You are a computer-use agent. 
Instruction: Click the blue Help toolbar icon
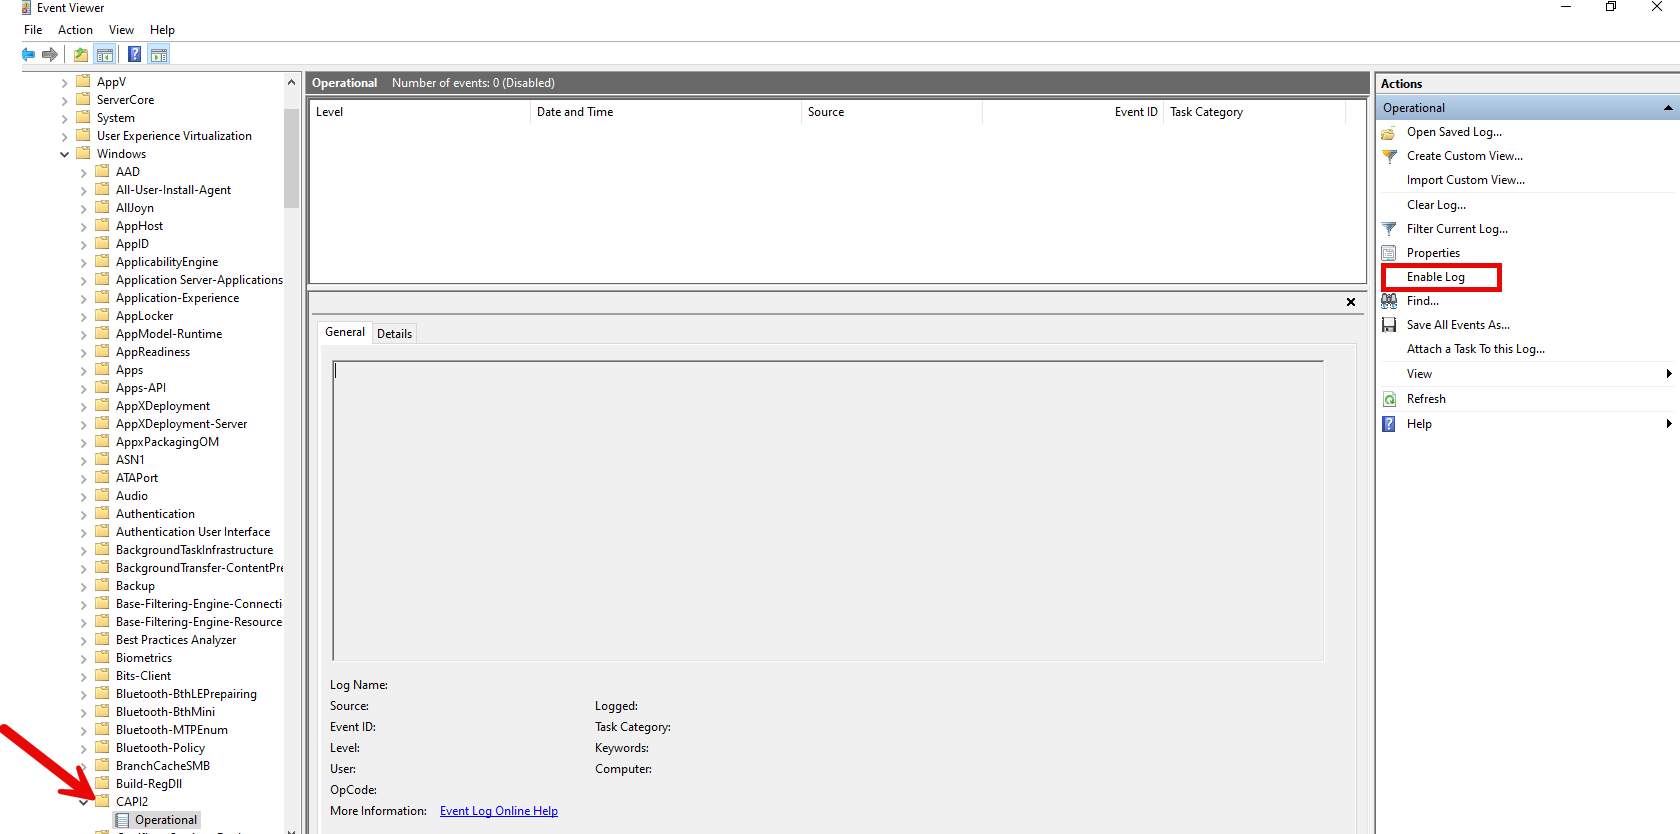pyautogui.click(x=134, y=54)
